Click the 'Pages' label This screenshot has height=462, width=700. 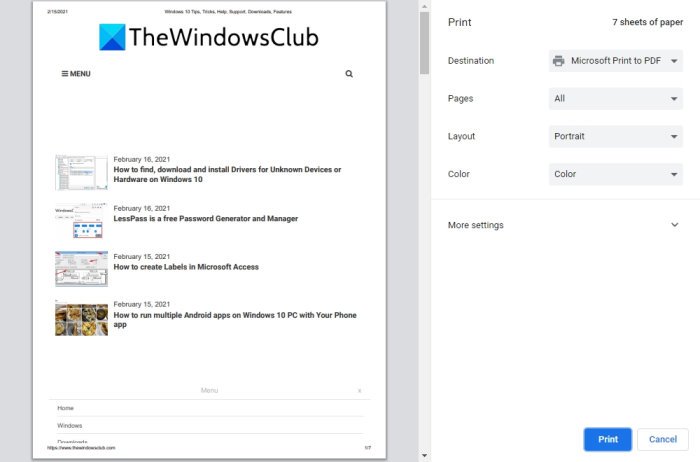460,99
